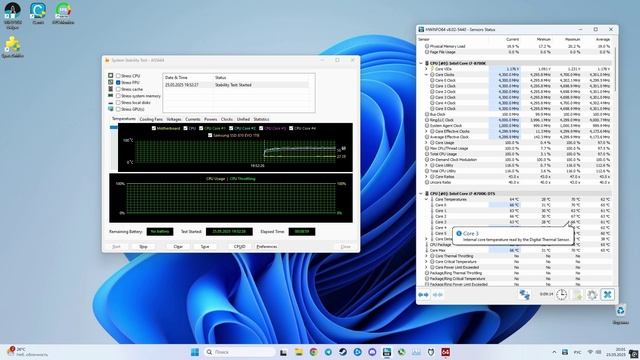Enable the Stress GPU(s) checkbox
Viewport: 640px width, 360px height.
click(118, 109)
